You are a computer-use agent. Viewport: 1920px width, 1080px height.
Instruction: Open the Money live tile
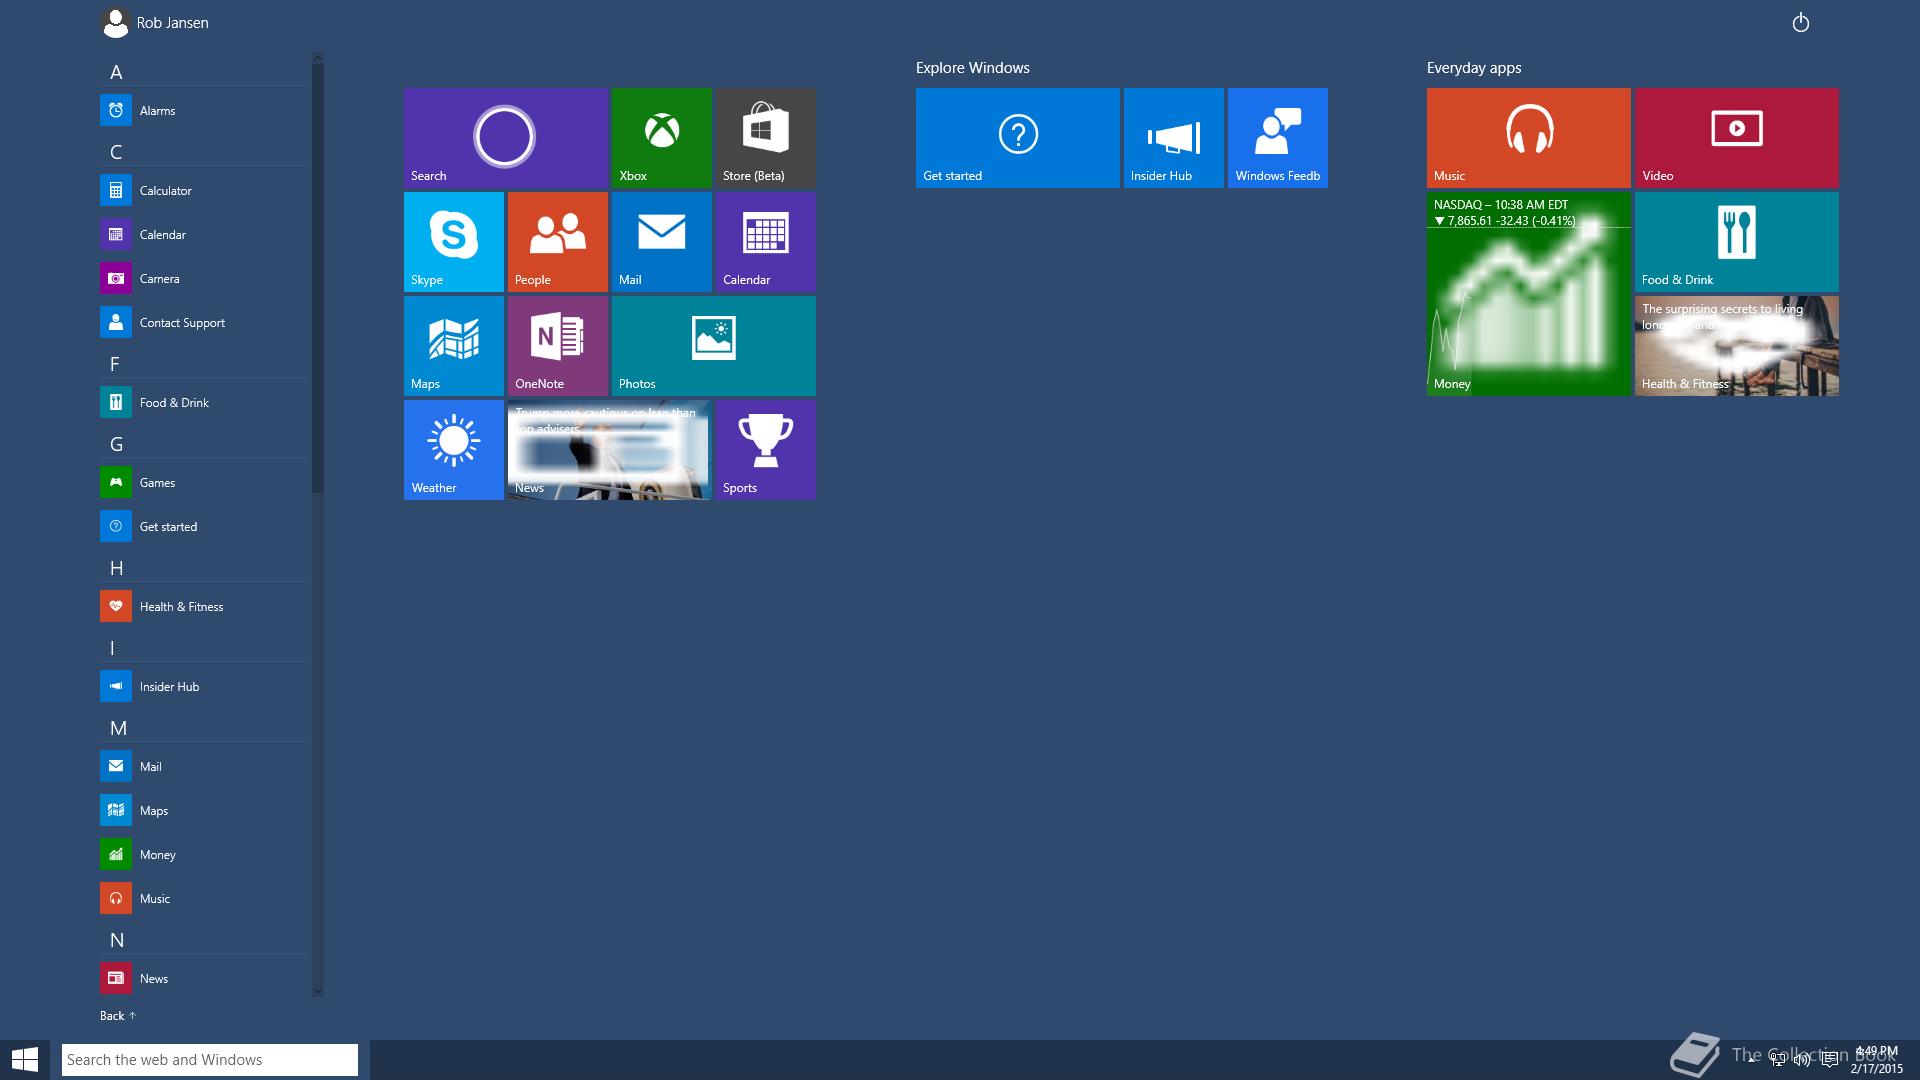point(1529,294)
